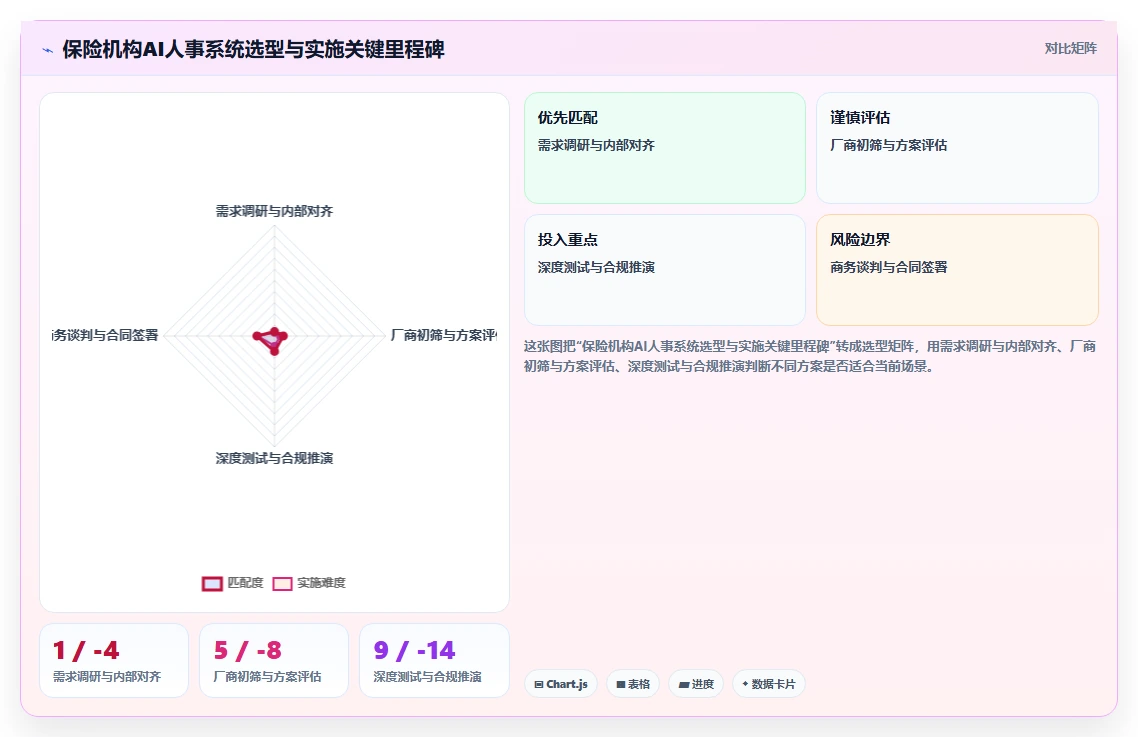Click the 实施难度 legend label

(x=322, y=583)
